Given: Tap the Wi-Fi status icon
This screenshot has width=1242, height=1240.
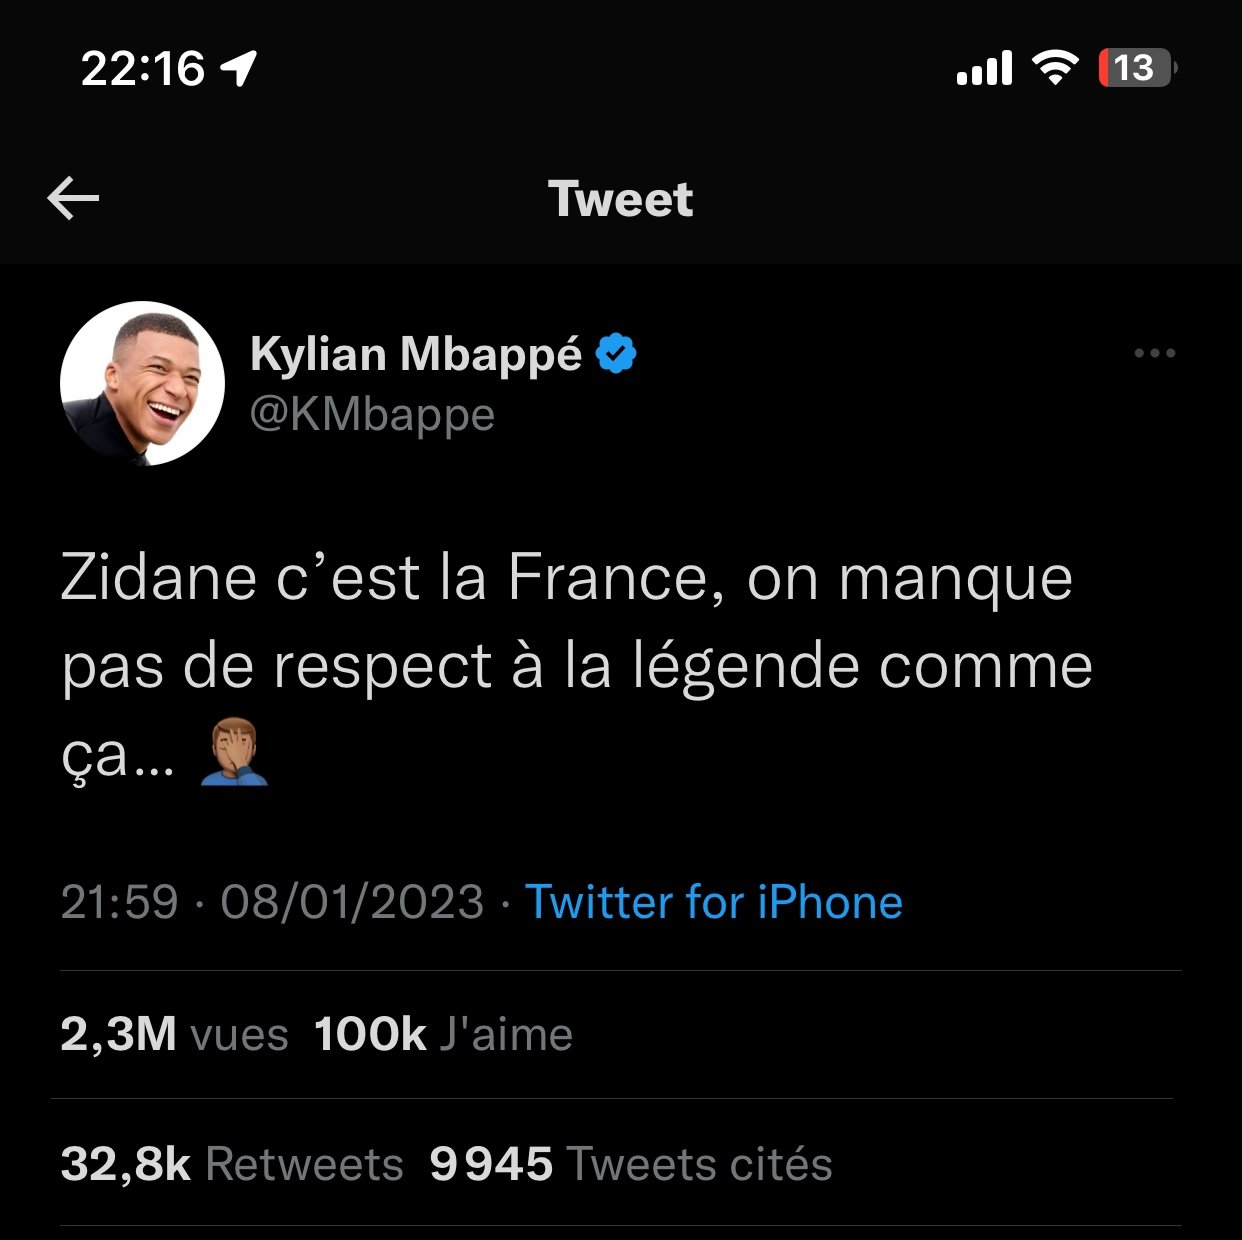Looking at the screenshot, I should click(x=1054, y=68).
